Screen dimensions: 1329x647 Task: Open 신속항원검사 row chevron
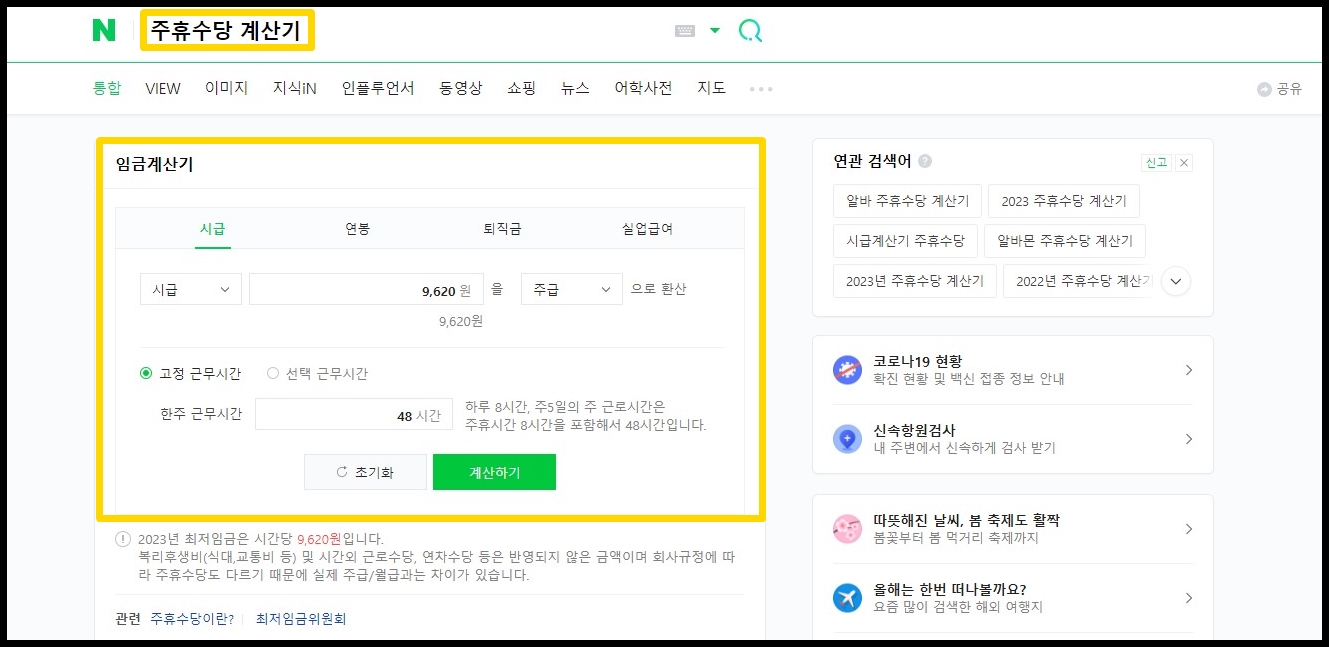pos(1189,439)
